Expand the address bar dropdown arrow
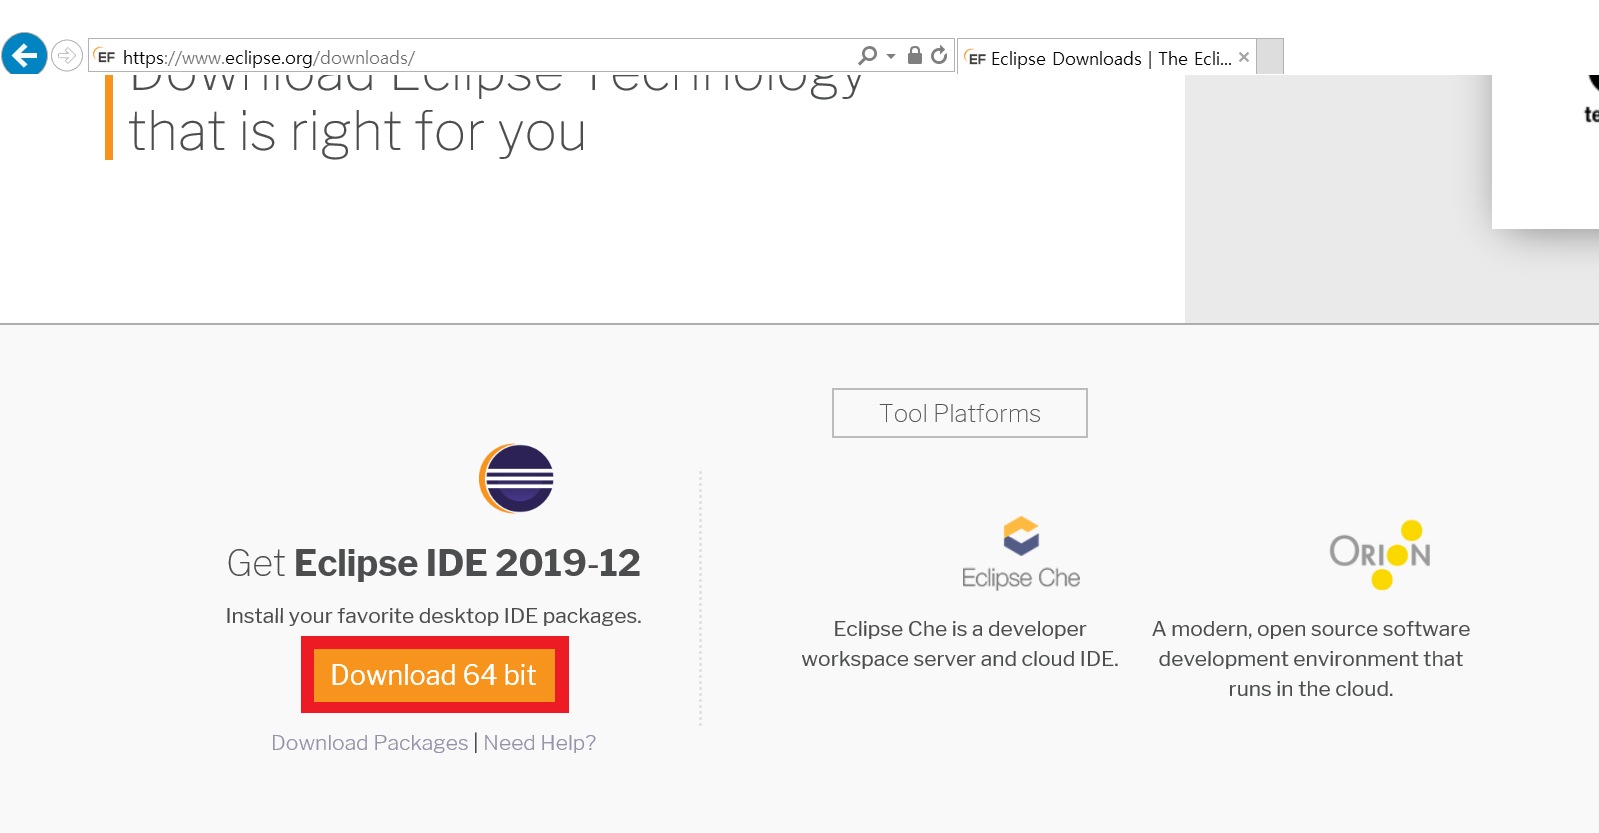Image resolution: width=1599 pixels, height=833 pixels. pyautogui.click(x=891, y=57)
